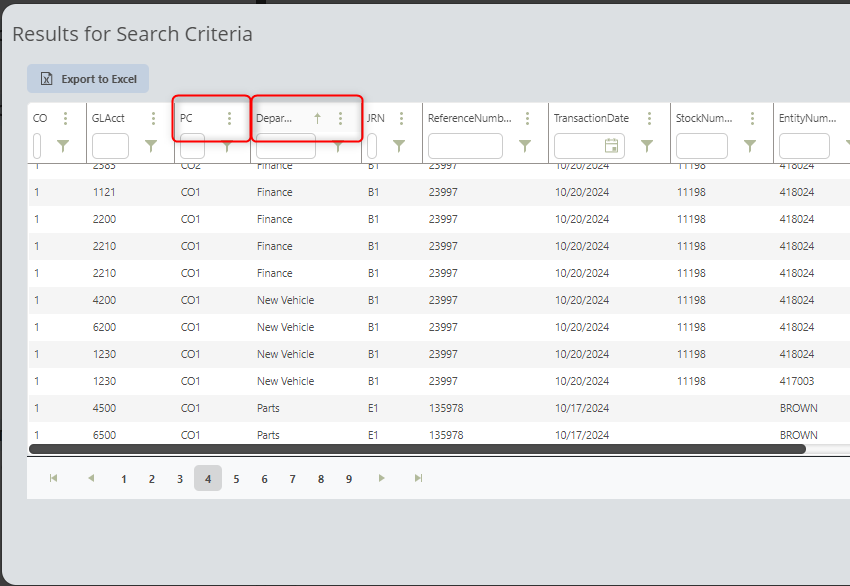This screenshot has height=586, width=850.
Task: Click the GLAcct cell 6200
Action: 104,327
